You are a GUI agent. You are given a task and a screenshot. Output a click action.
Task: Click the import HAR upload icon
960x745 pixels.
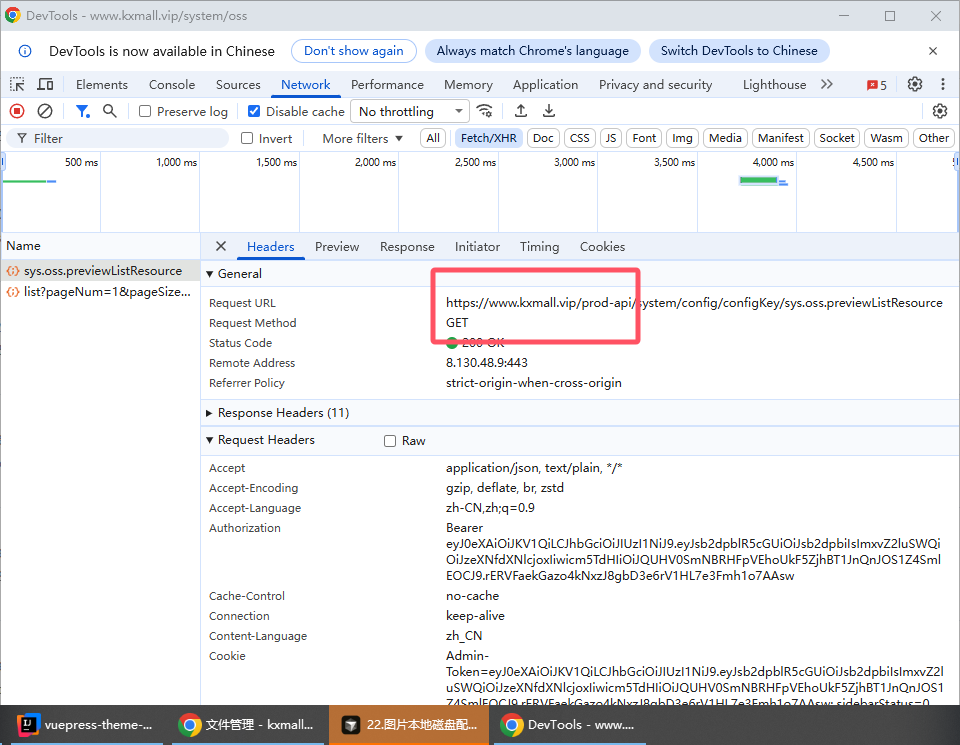tap(521, 111)
